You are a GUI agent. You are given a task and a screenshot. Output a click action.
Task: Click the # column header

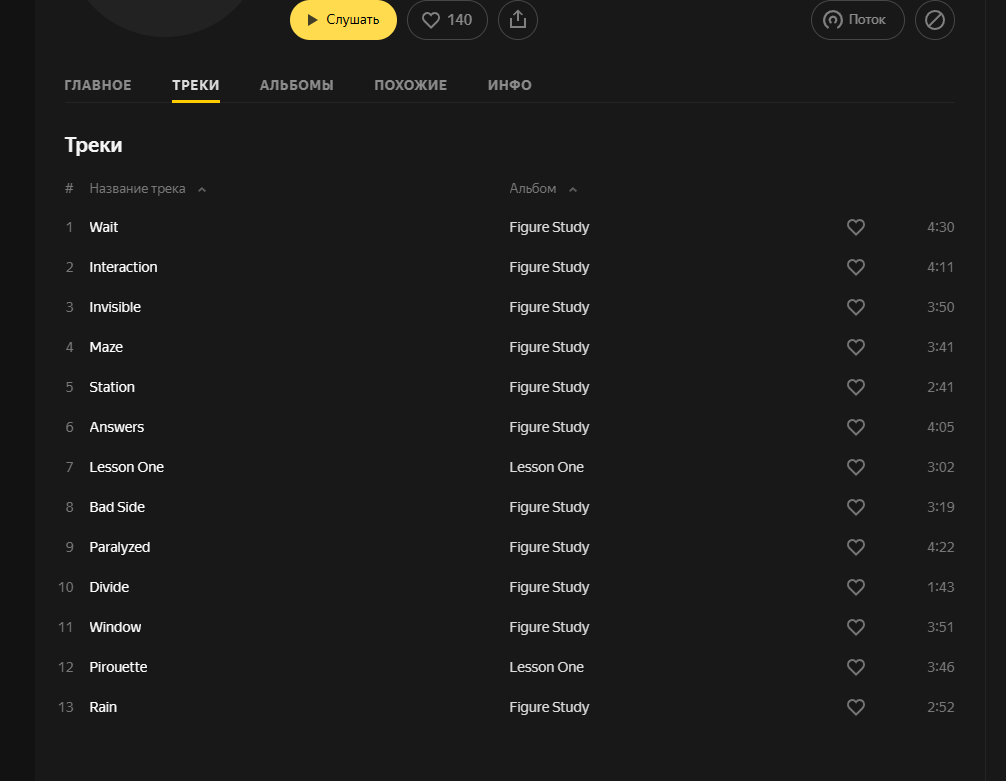(x=69, y=189)
